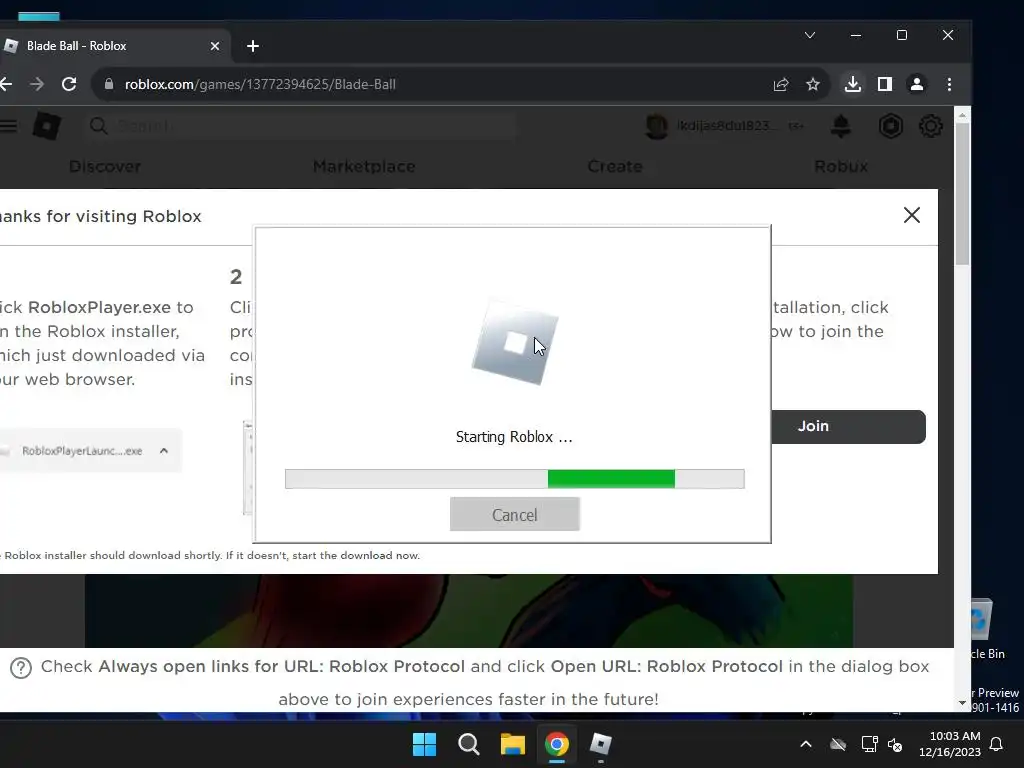The height and width of the screenshot is (768, 1024).
Task: Open File Explorer from taskbar
Action: pyautogui.click(x=513, y=744)
